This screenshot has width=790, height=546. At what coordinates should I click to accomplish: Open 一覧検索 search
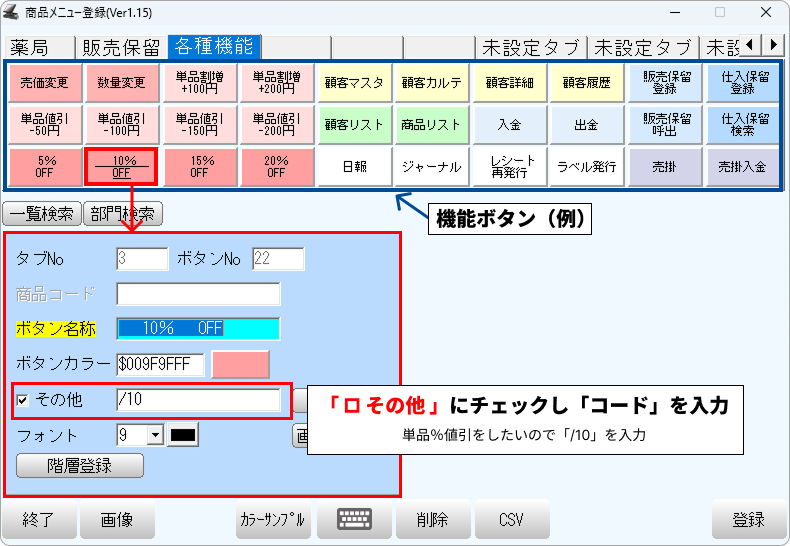click(40, 213)
